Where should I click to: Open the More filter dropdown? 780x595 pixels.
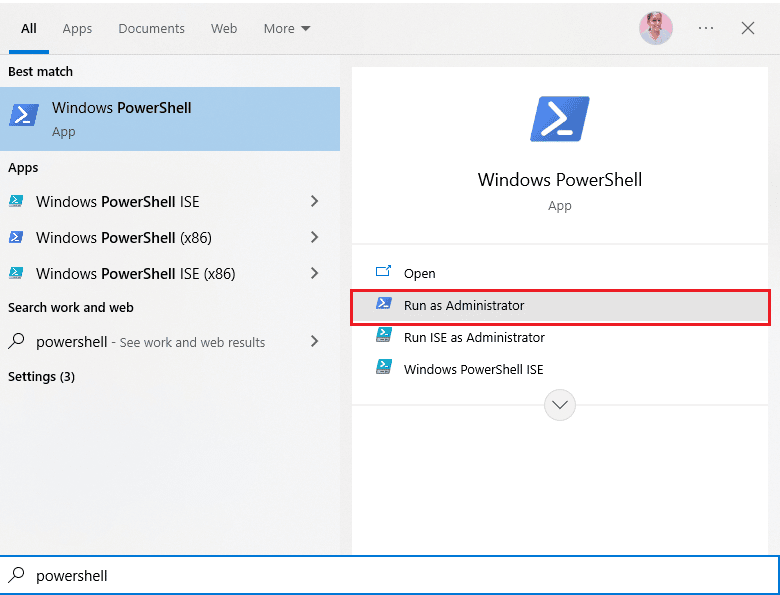tap(287, 29)
